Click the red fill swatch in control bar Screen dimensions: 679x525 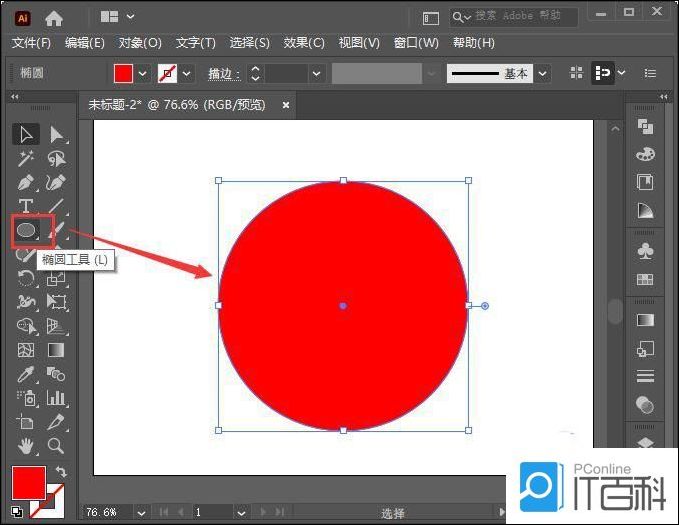click(123, 73)
